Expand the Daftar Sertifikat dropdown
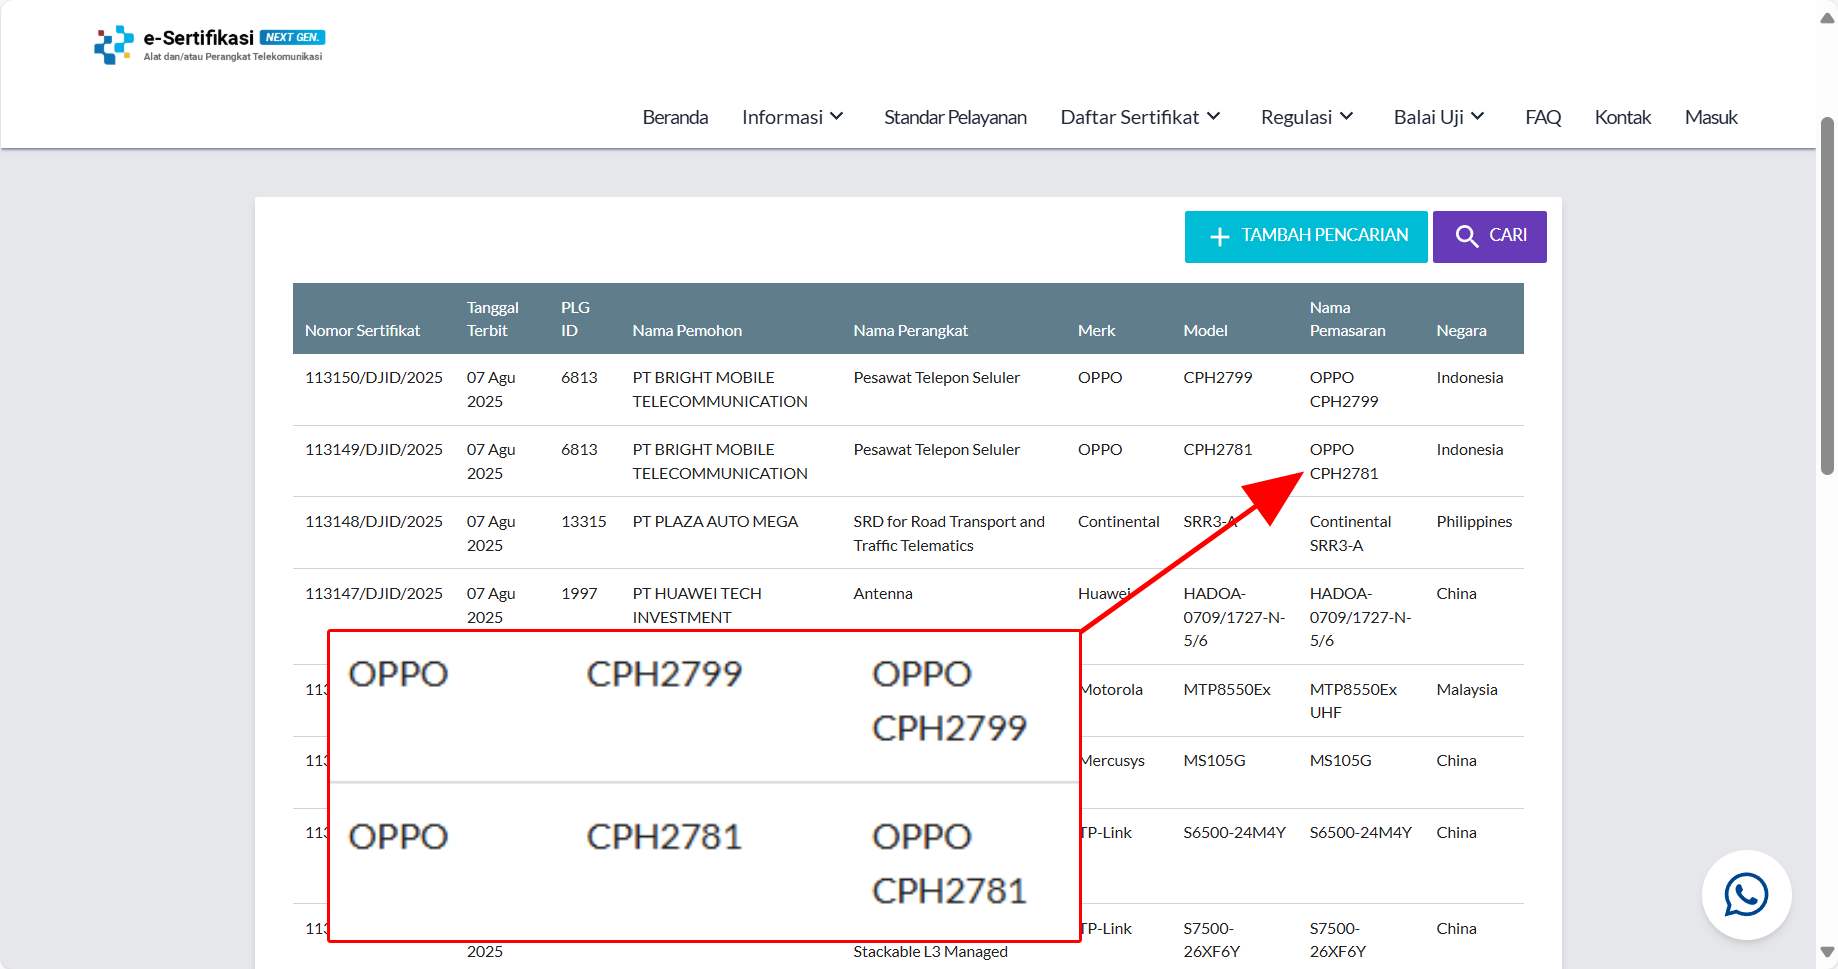This screenshot has height=969, width=1838. [1140, 117]
